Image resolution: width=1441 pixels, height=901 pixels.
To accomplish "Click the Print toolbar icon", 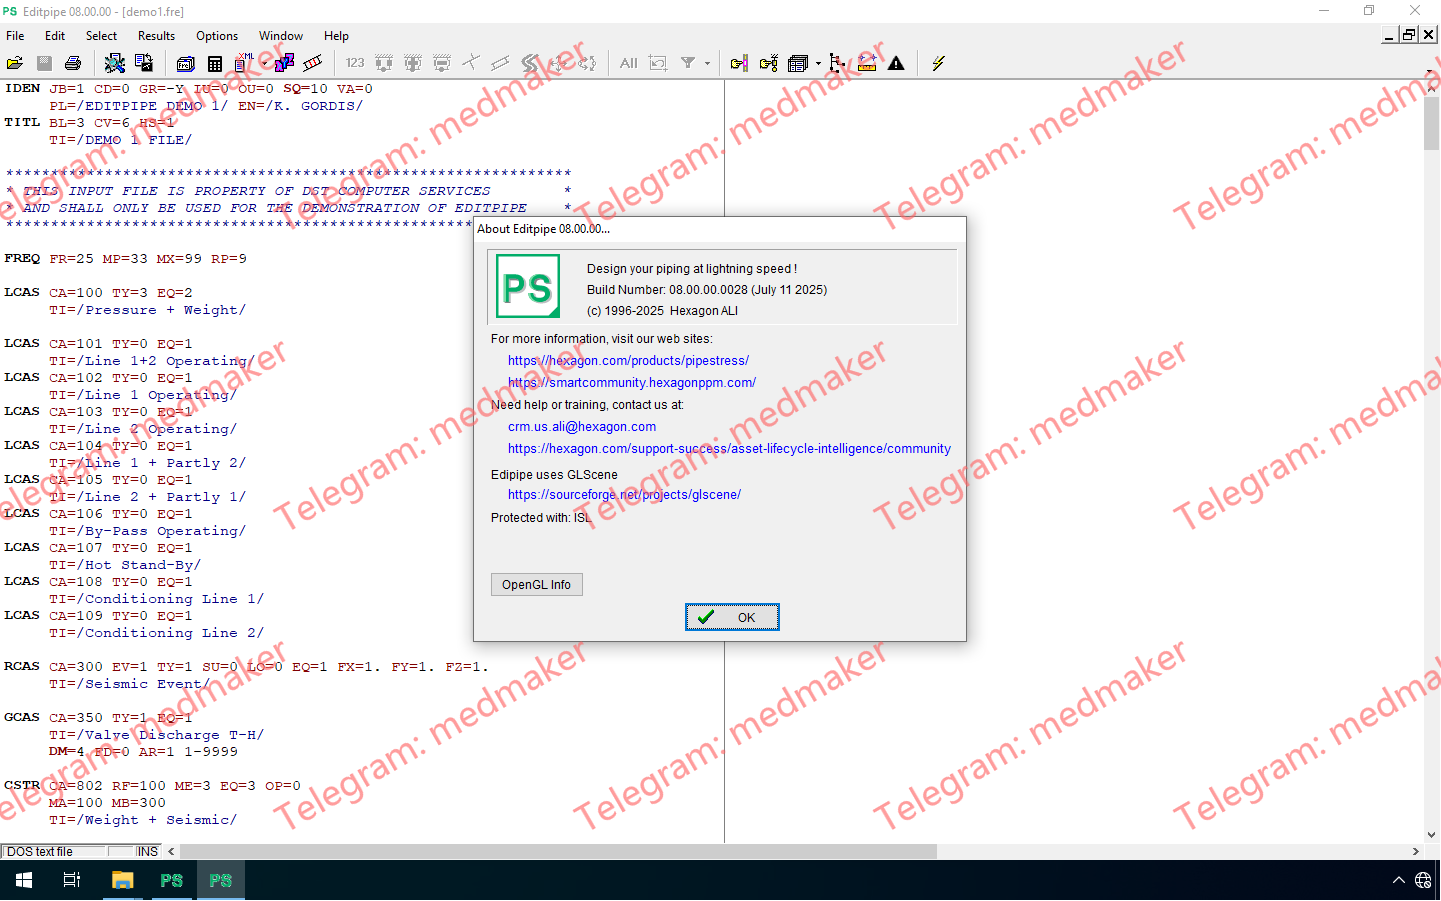I will (74, 62).
